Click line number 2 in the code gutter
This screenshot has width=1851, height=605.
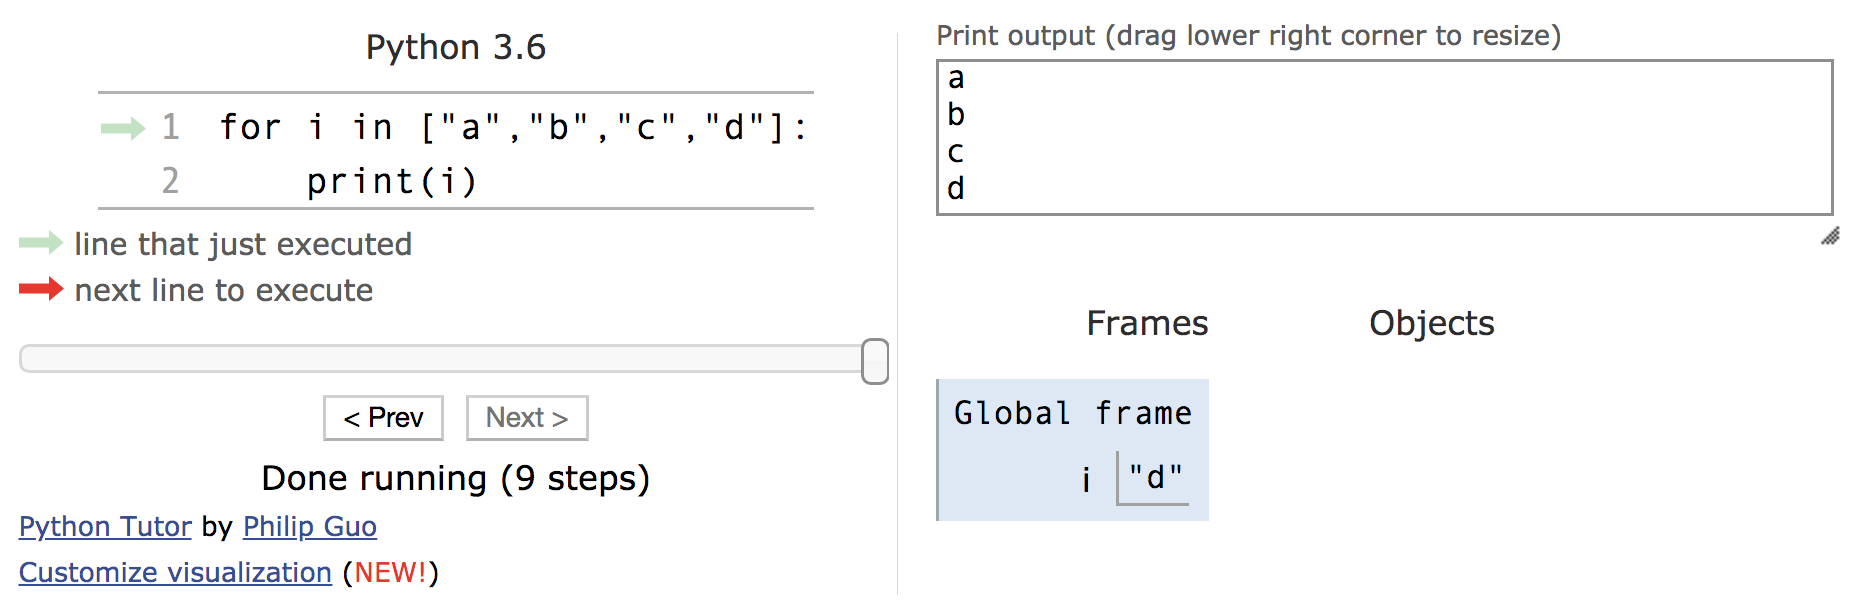point(170,181)
